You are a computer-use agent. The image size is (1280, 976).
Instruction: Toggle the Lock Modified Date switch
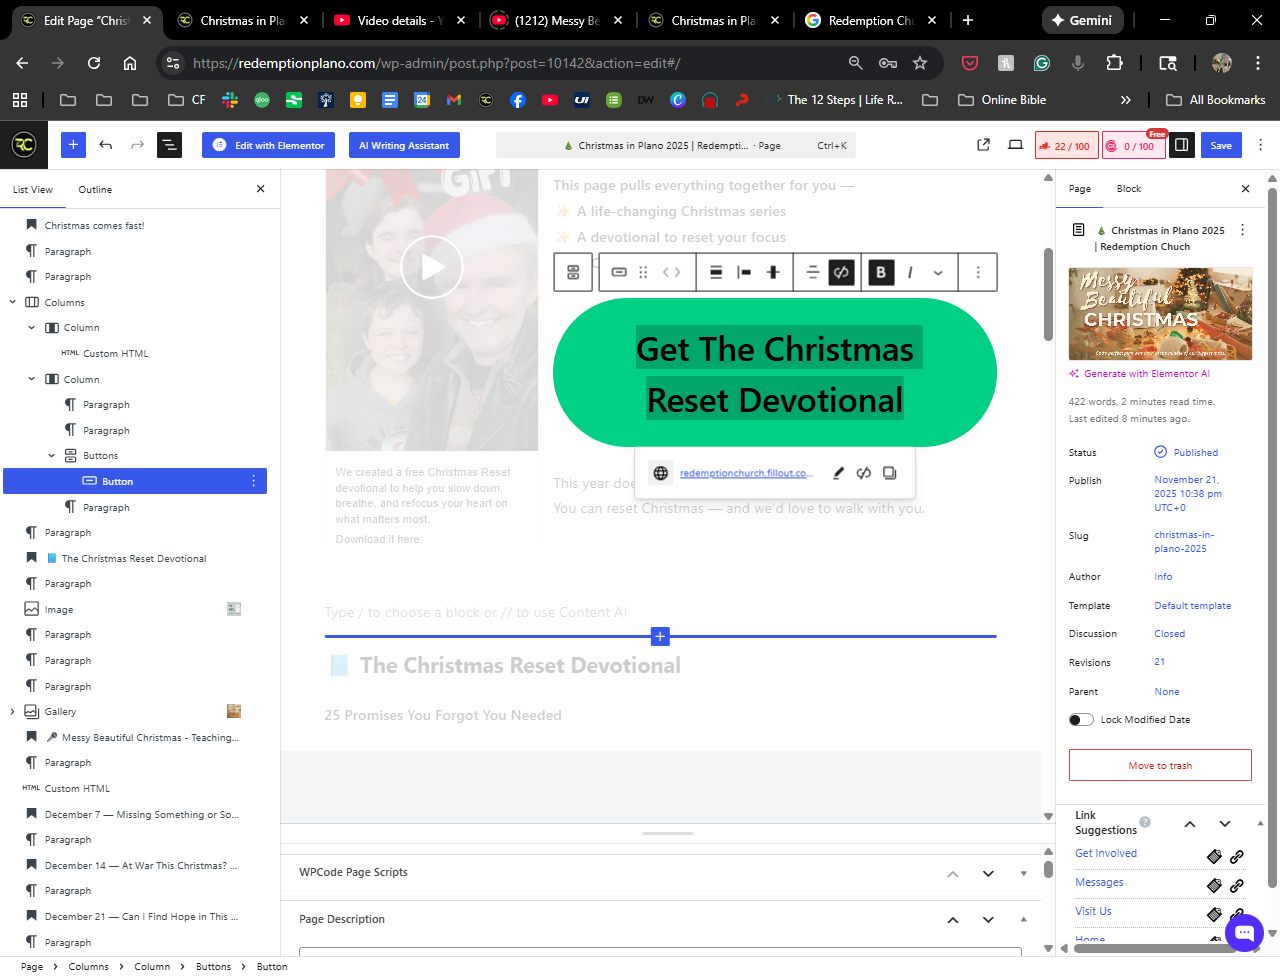click(x=1081, y=720)
